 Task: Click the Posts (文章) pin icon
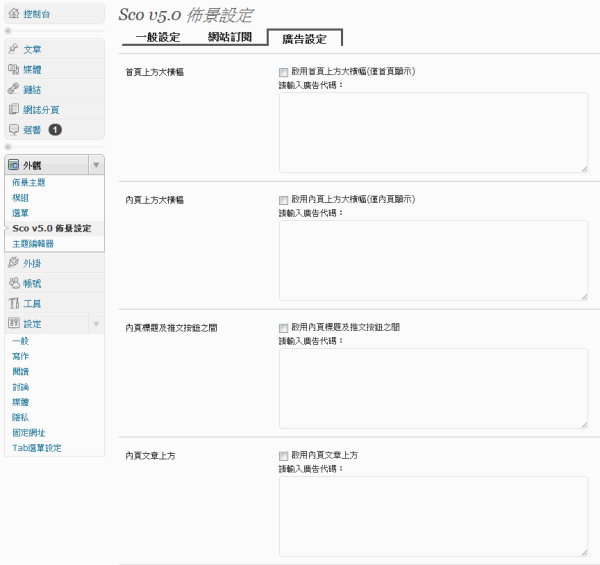click(13, 49)
